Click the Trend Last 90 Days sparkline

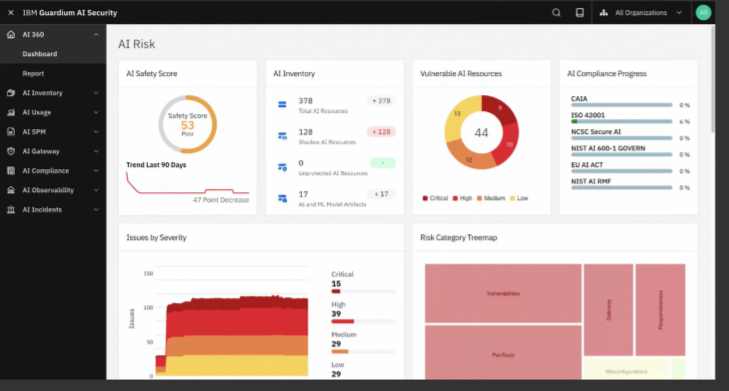tap(187, 183)
